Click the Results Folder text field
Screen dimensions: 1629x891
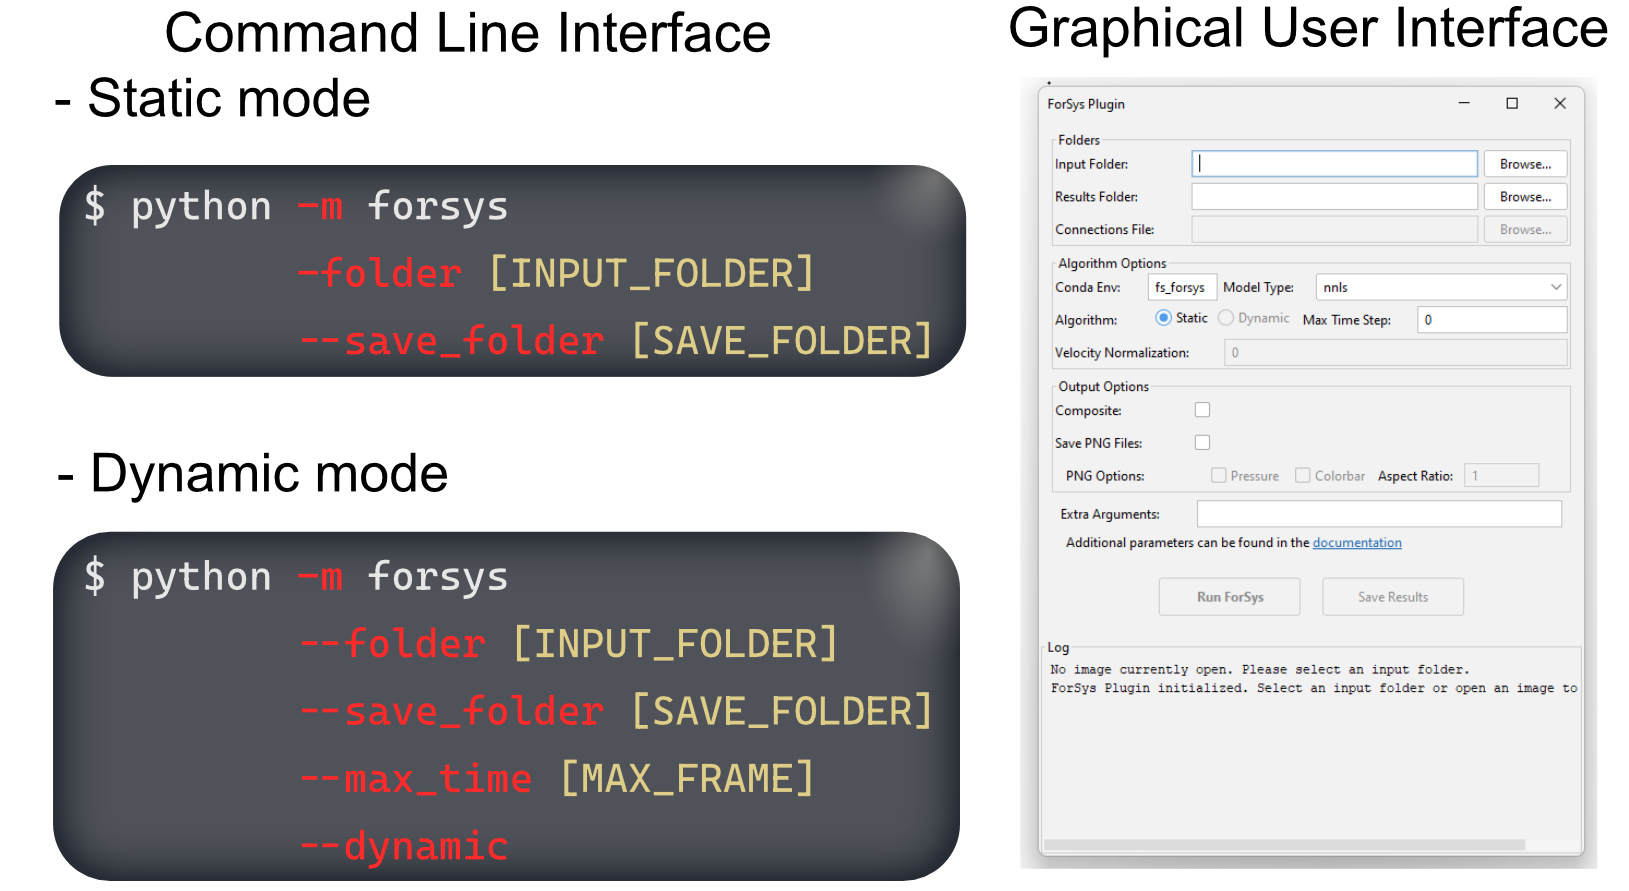[1334, 197]
